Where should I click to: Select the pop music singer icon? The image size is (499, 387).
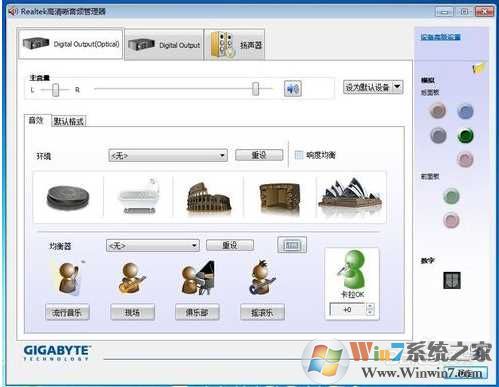click(69, 278)
